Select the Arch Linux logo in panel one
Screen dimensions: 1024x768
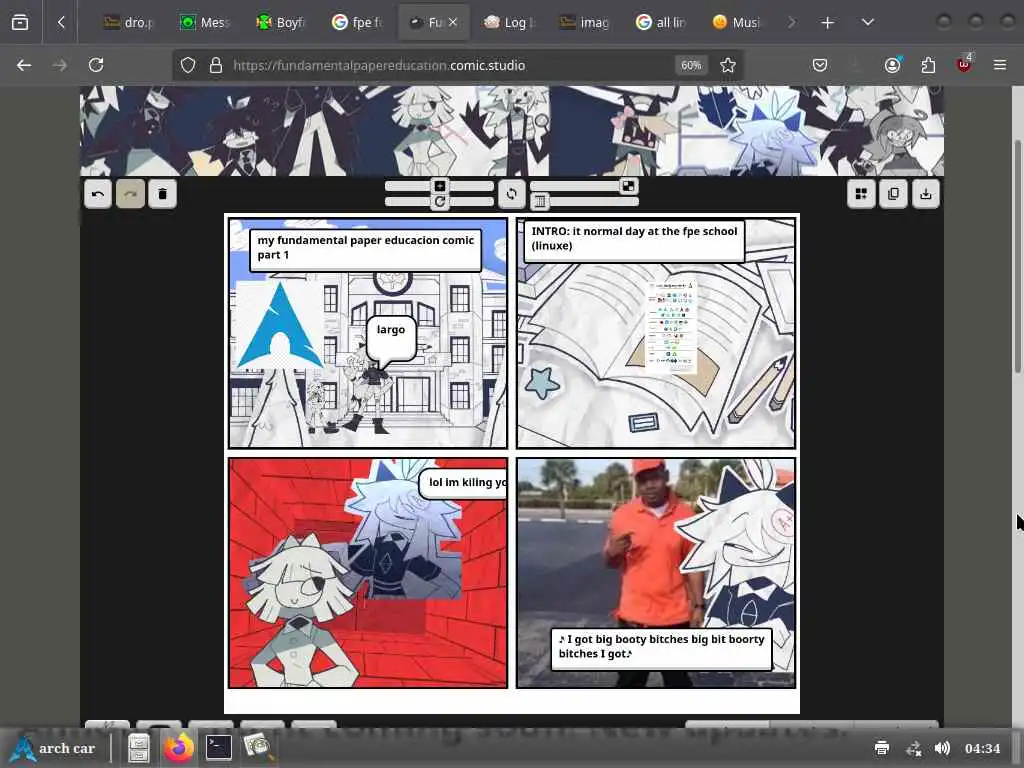coord(280,325)
